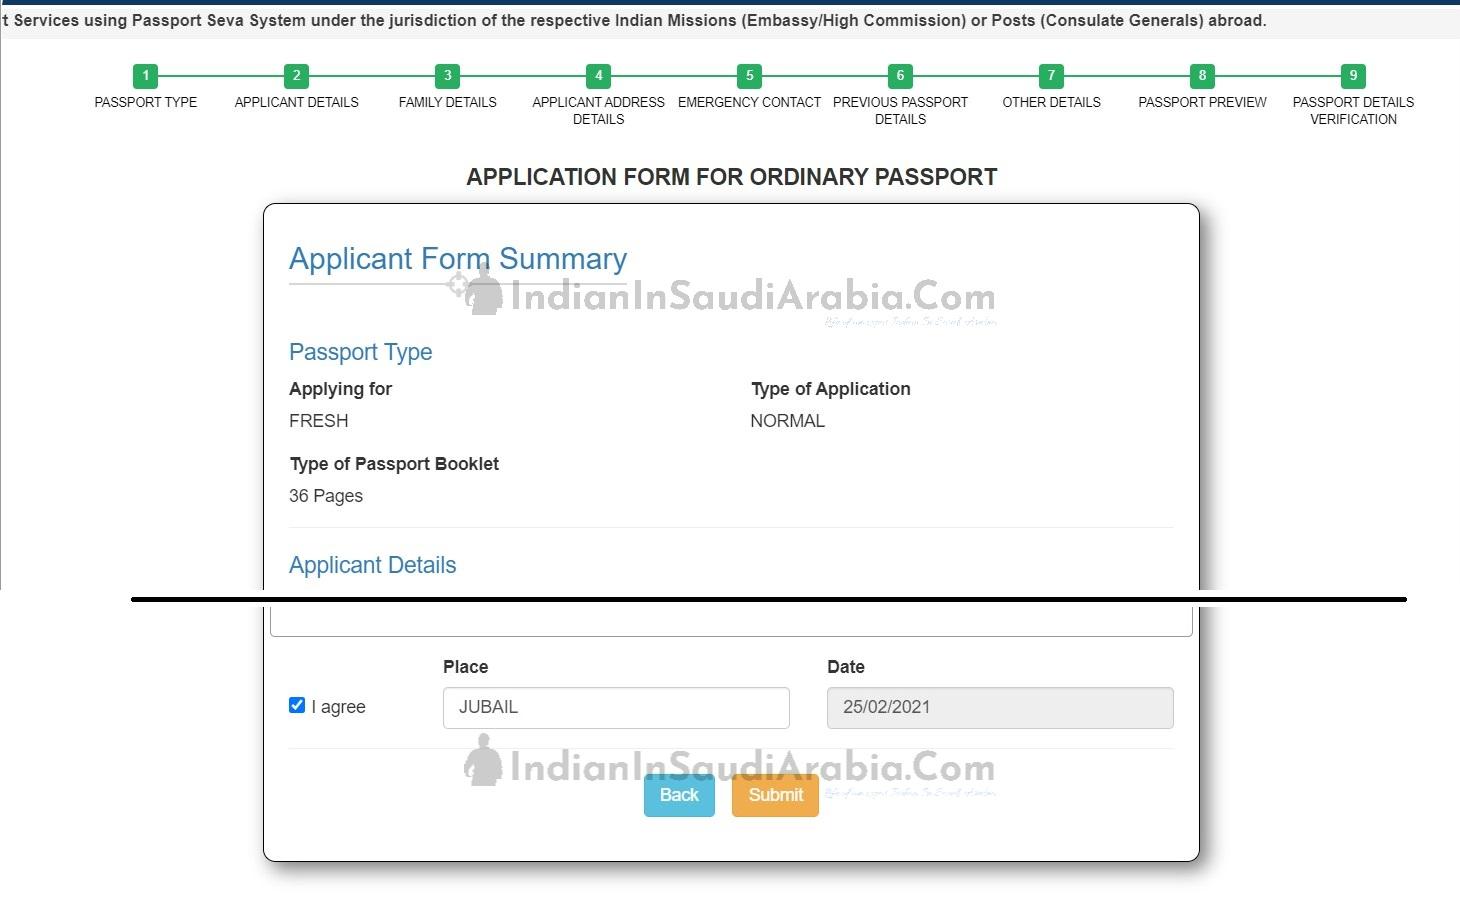This screenshot has height=904, width=1460.
Task: Open step 5 Emergency Contact marker
Action: 749,76
